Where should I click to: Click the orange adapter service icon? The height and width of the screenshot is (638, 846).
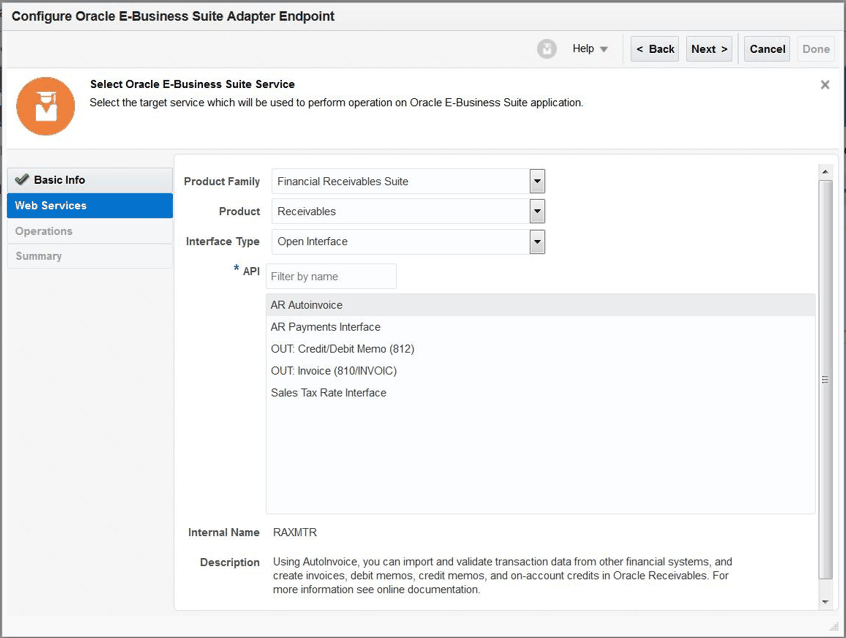click(46, 106)
